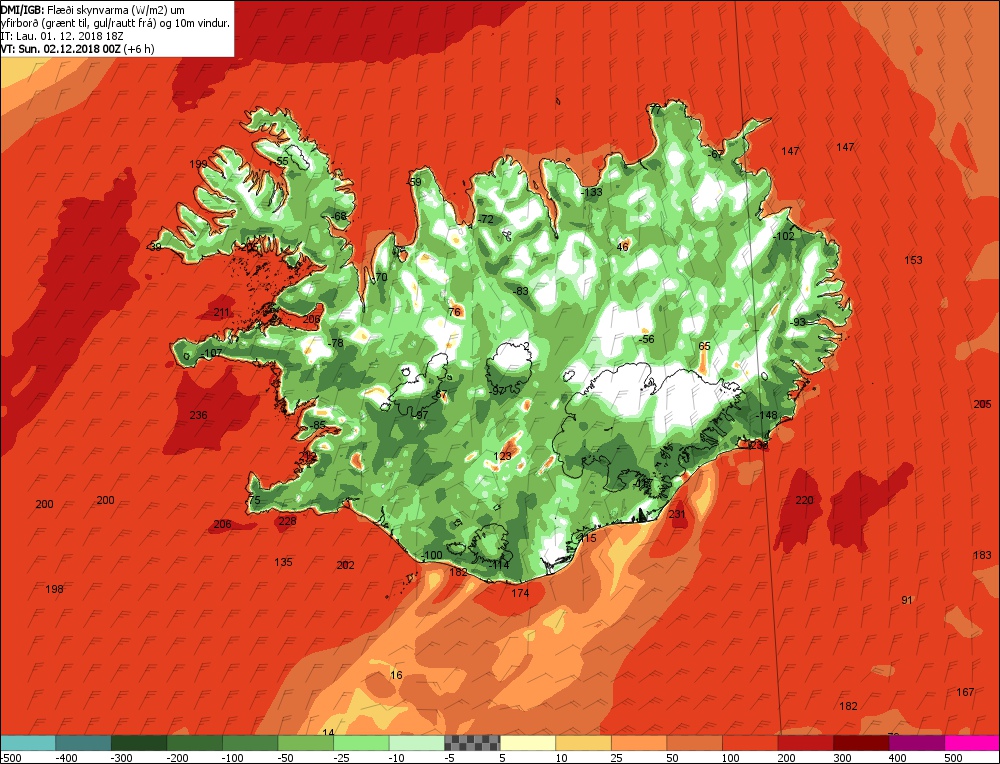The height and width of the screenshot is (764, 1000).
Task: Select the value -107 on Snæfellsnes peninsula
Action: click(211, 353)
